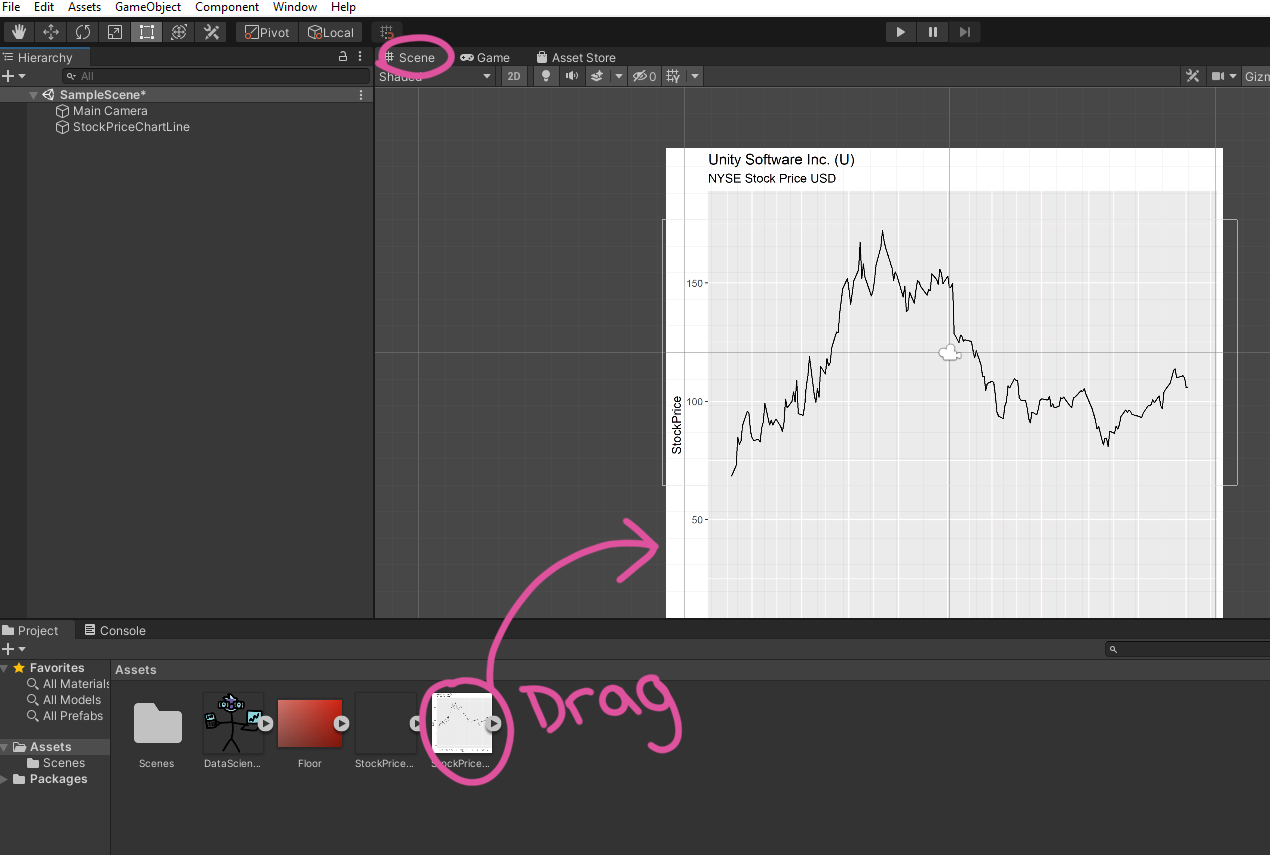Select Scenes folder in Project tree
1270x855 pixels.
pyautogui.click(x=56, y=763)
